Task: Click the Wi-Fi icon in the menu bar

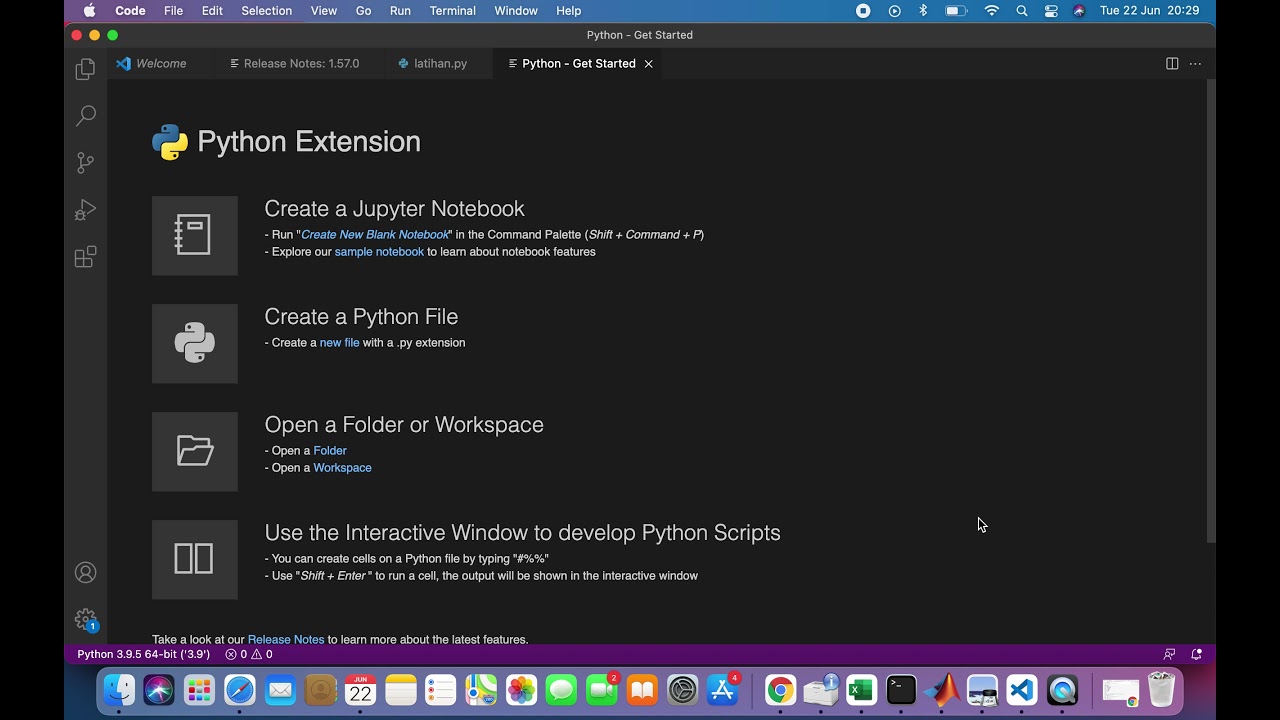Action: click(992, 11)
